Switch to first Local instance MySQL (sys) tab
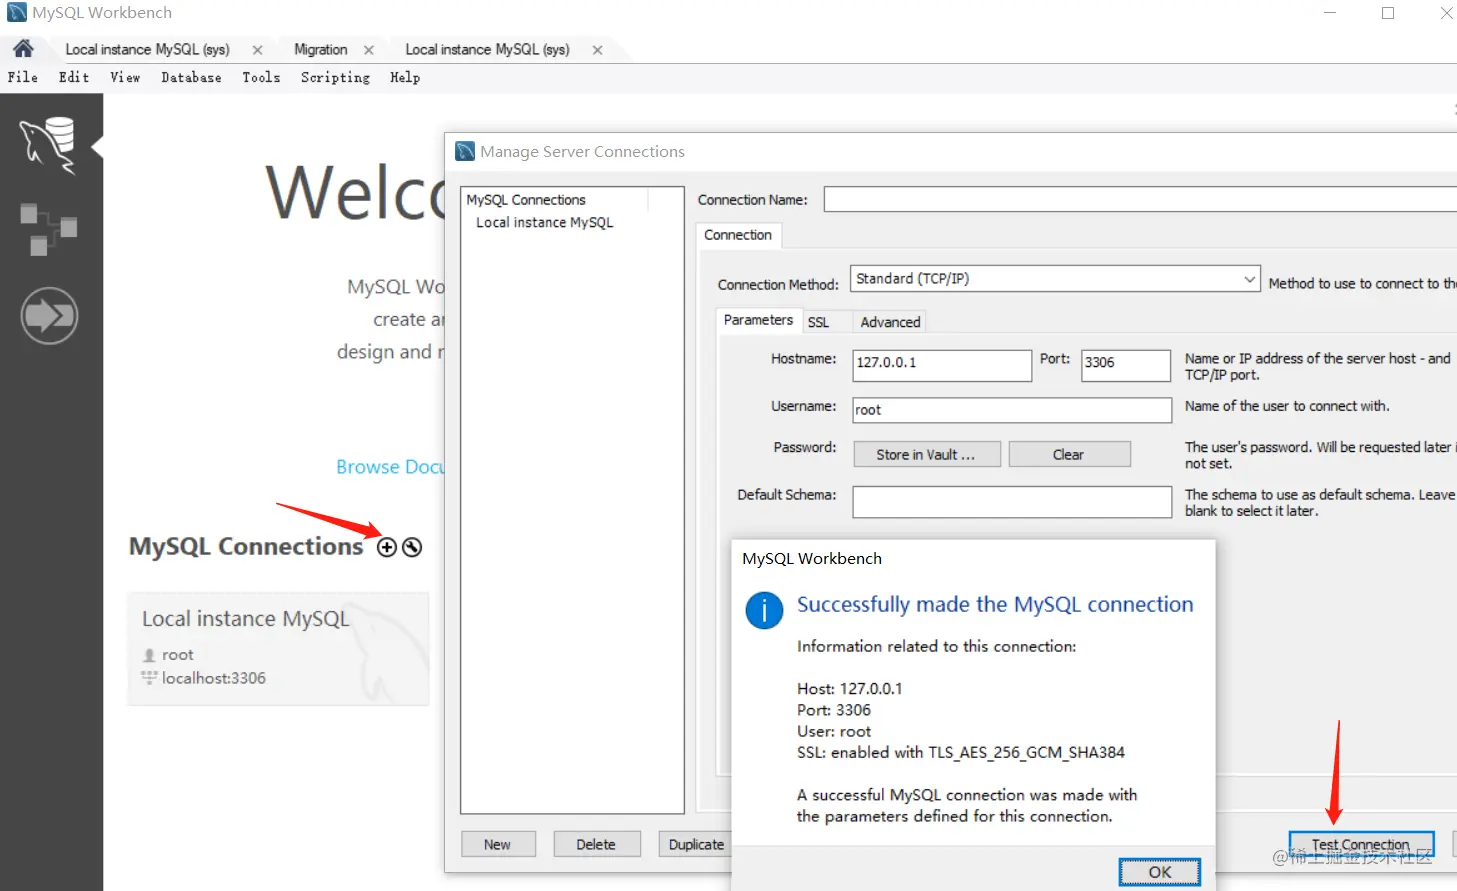The image size is (1457, 891). click(x=147, y=49)
